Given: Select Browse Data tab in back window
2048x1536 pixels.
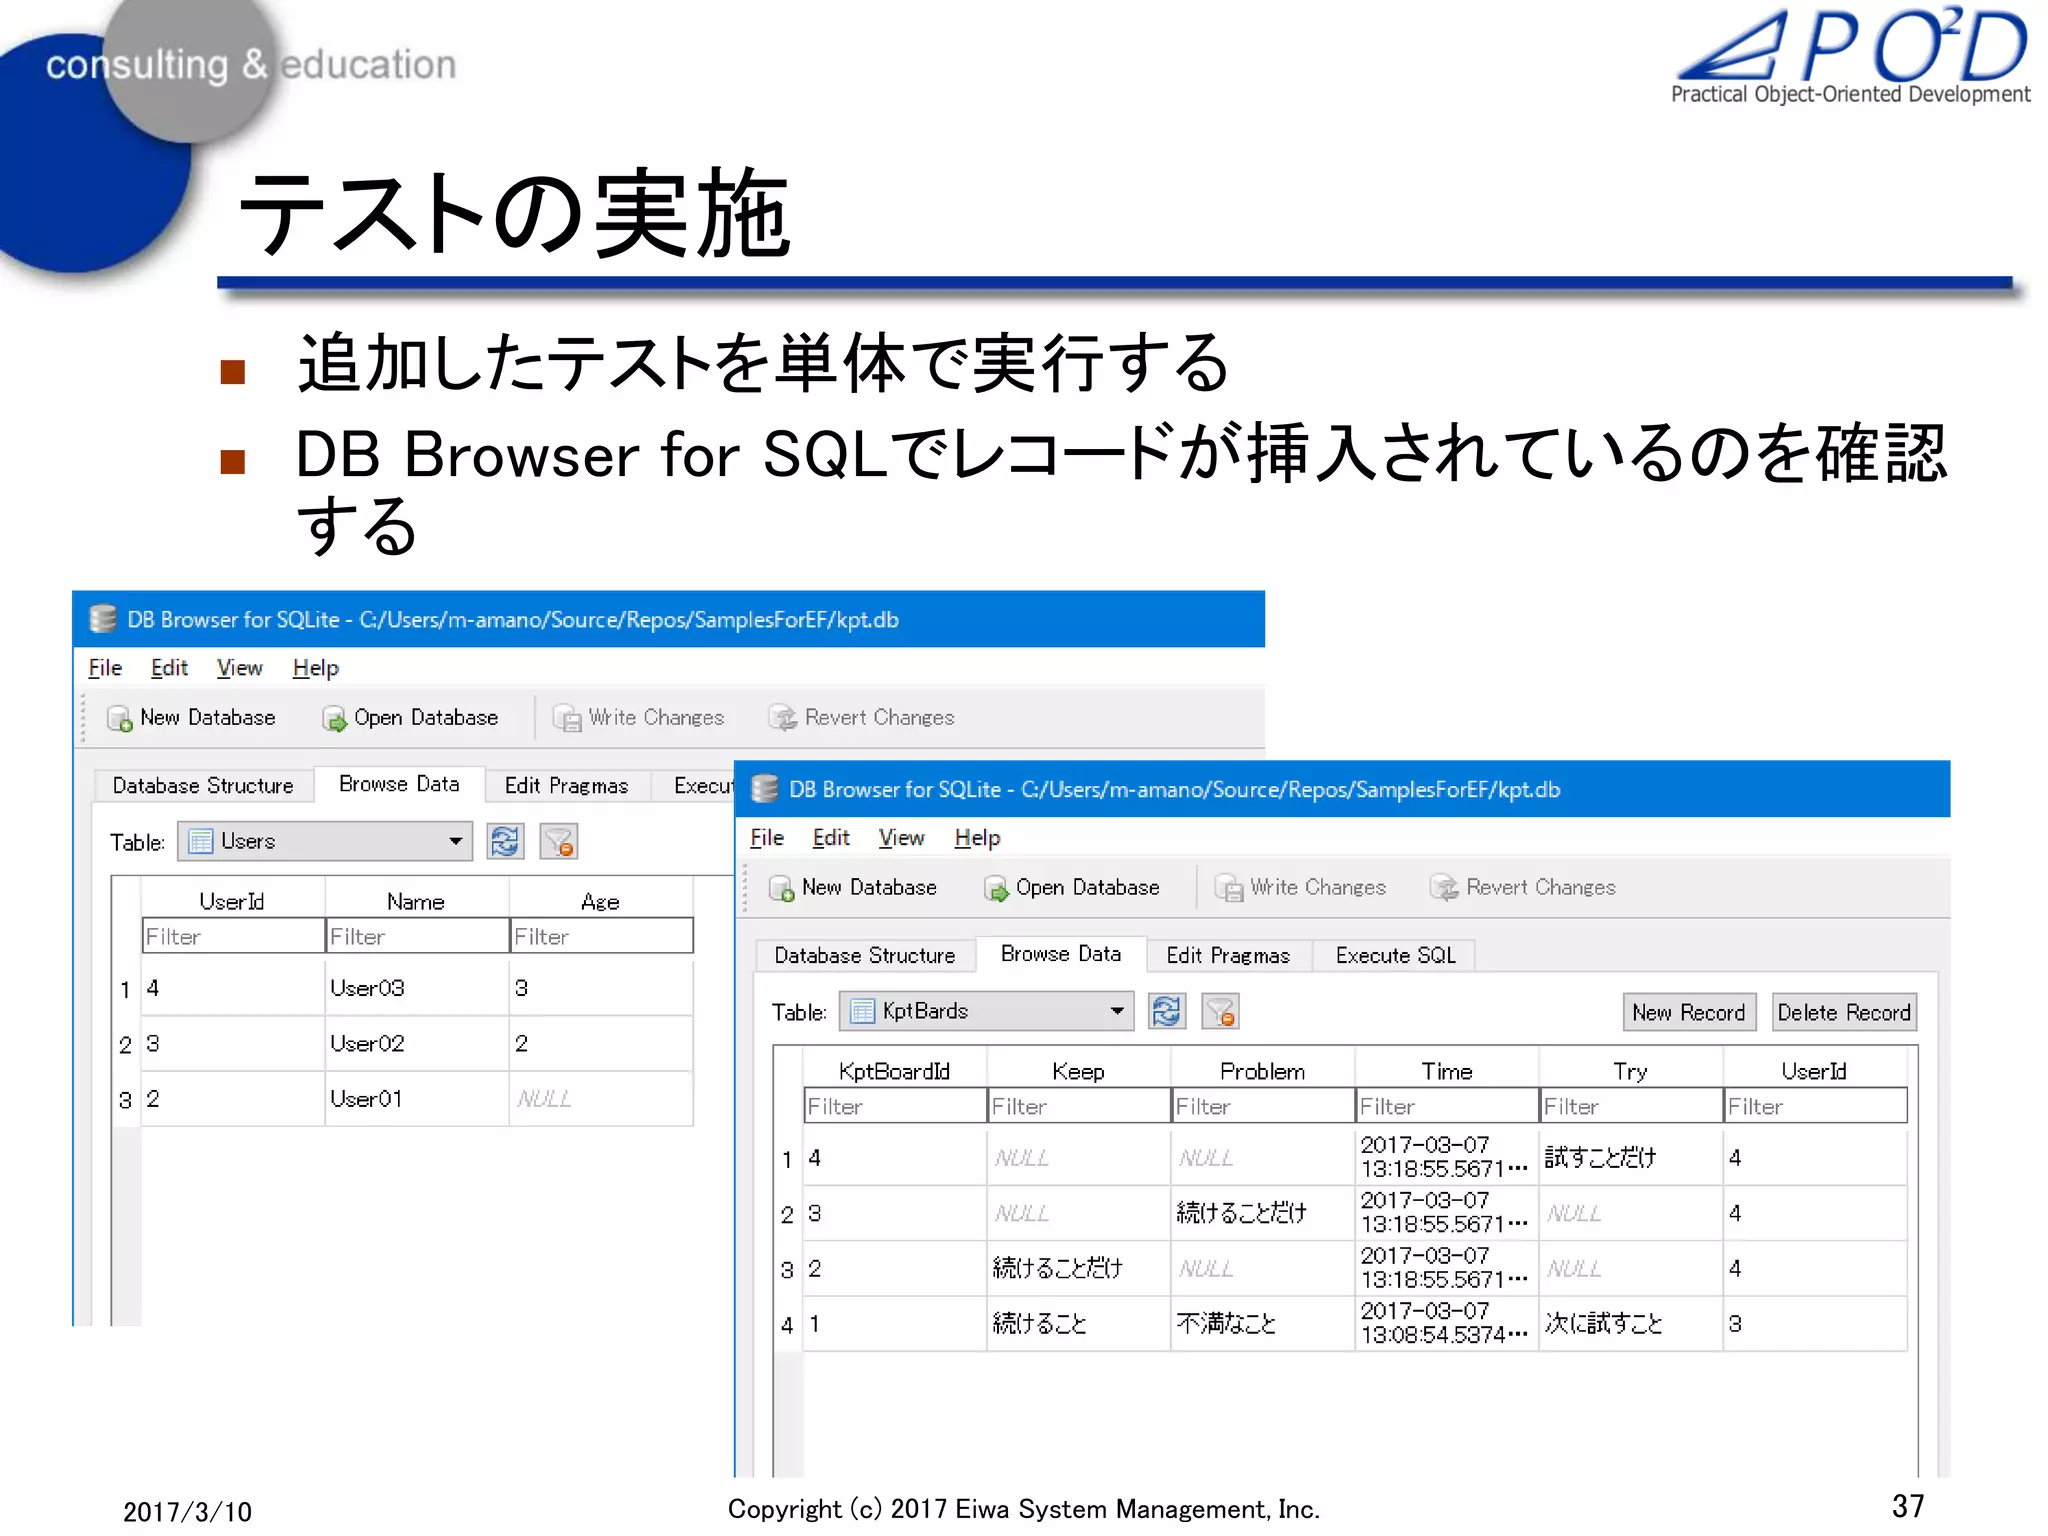Looking at the screenshot, I should point(399,784).
